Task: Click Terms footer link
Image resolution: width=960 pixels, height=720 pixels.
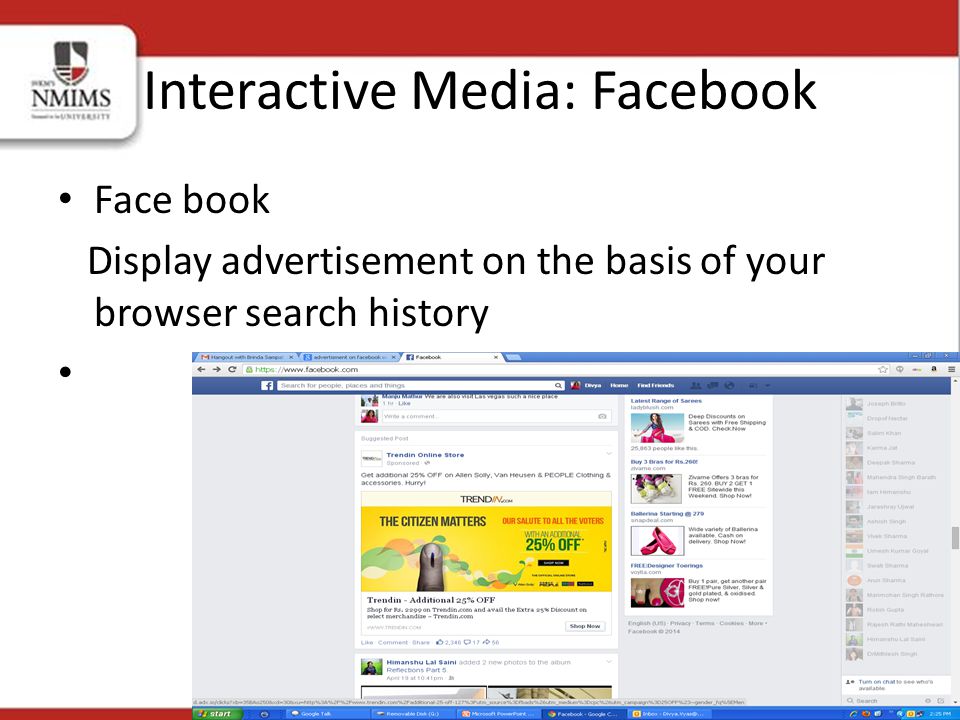Action: pos(705,623)
